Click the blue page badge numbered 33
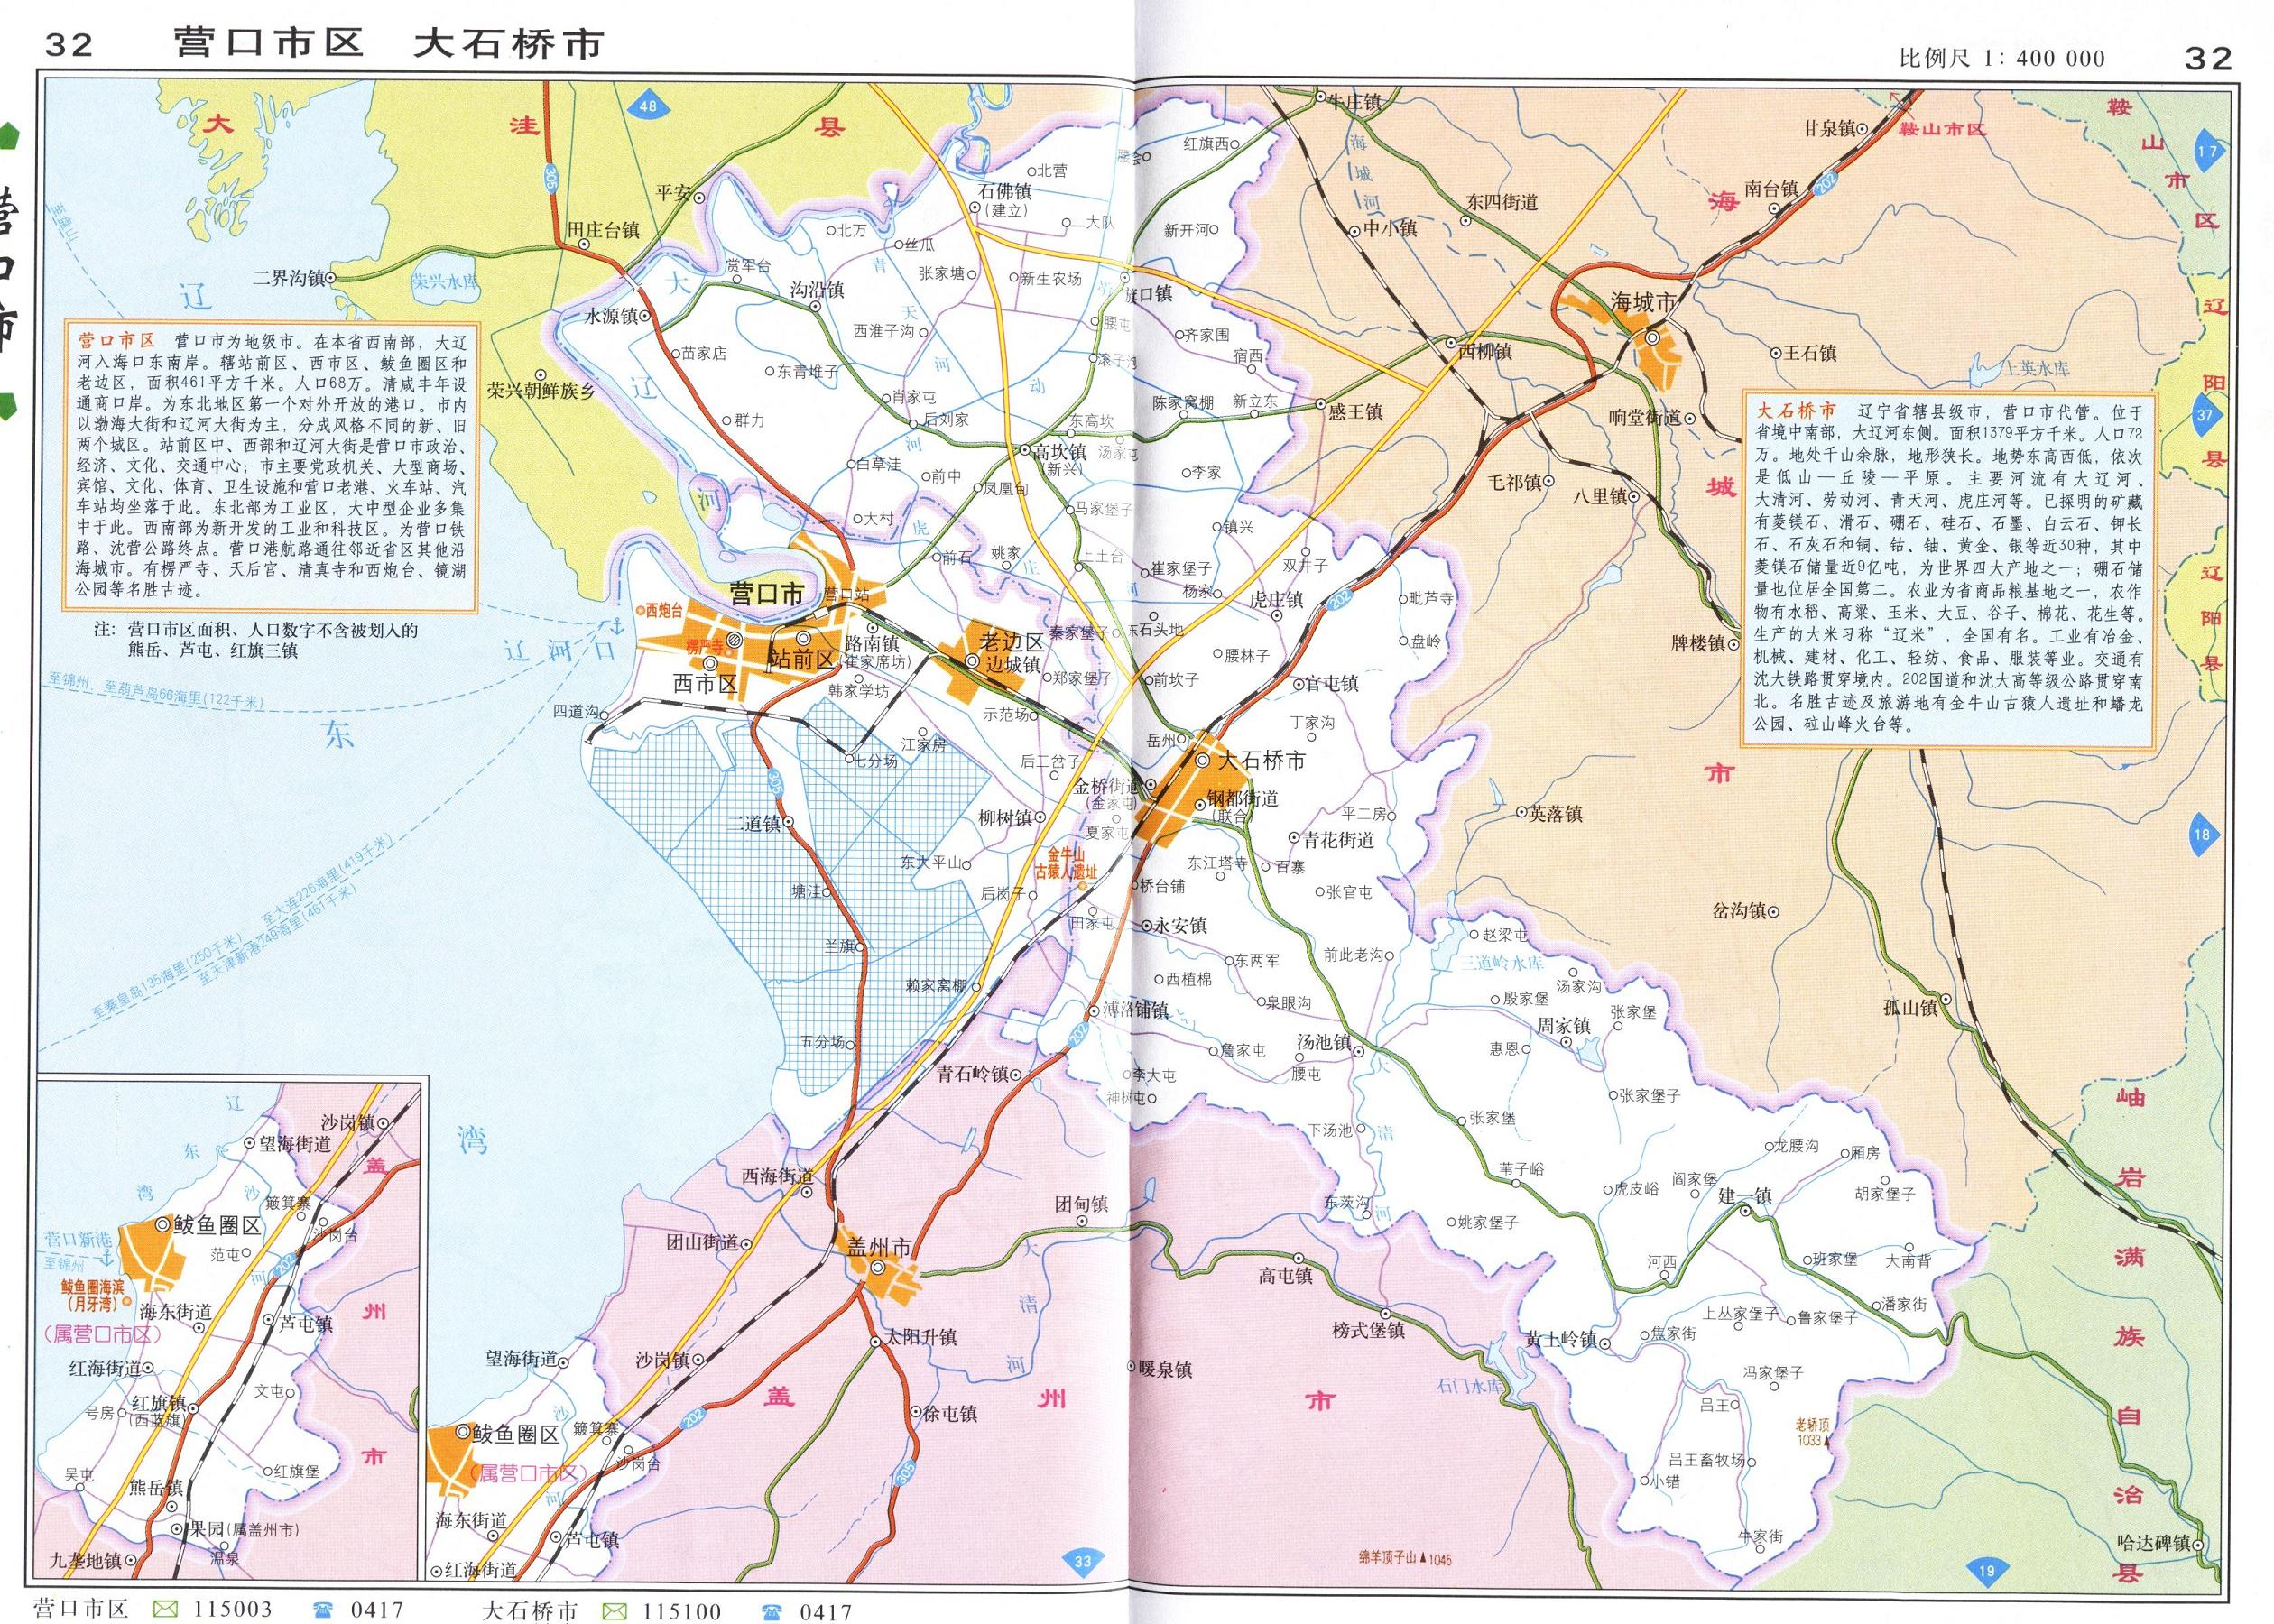The width and height of the screenshot is (2274, 1624). point(1081,1561)
